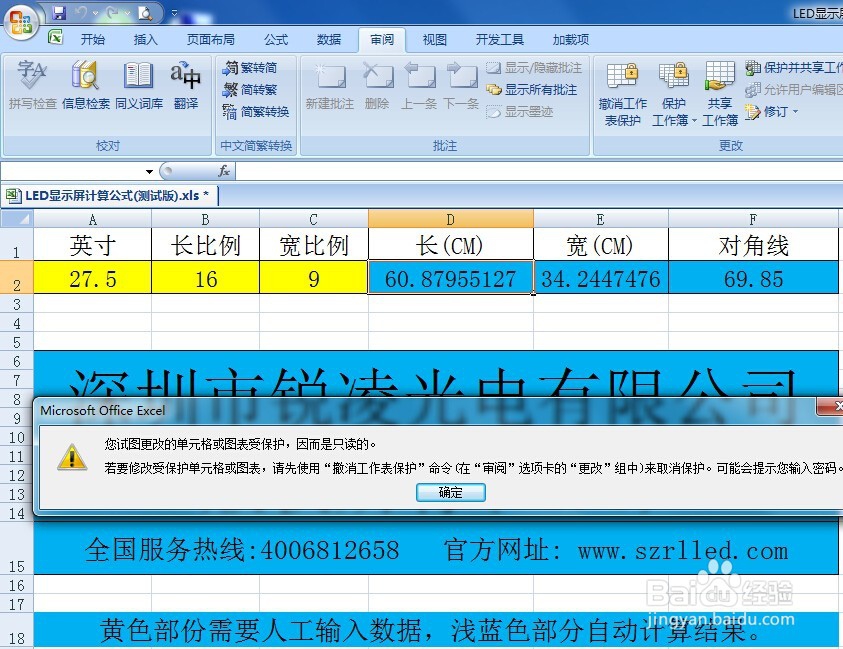Open 信息检索 research tool
This screenshot has width=843, height=649.
pyautogui.click(x=85, y=85)
